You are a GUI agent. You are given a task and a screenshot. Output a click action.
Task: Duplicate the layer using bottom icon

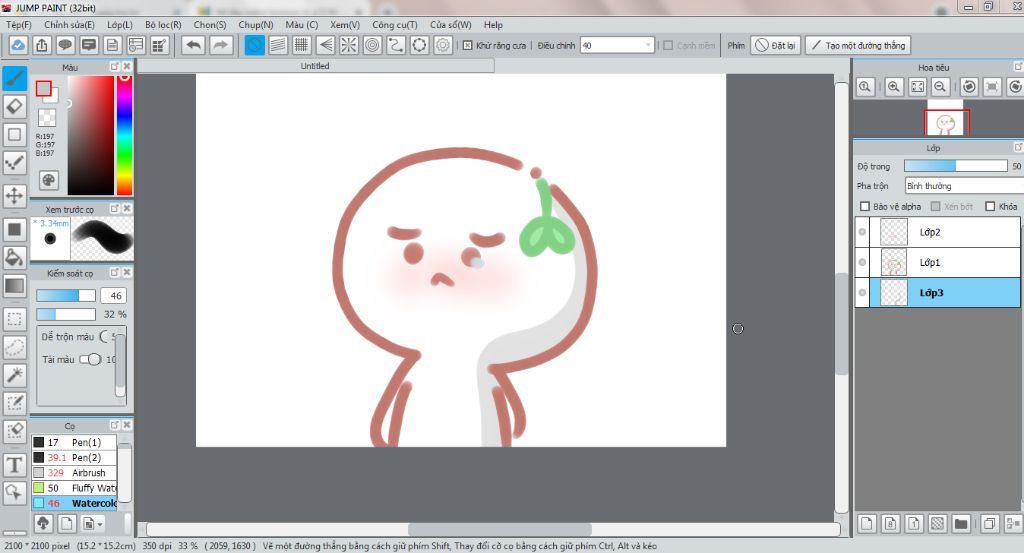(989, 524)
